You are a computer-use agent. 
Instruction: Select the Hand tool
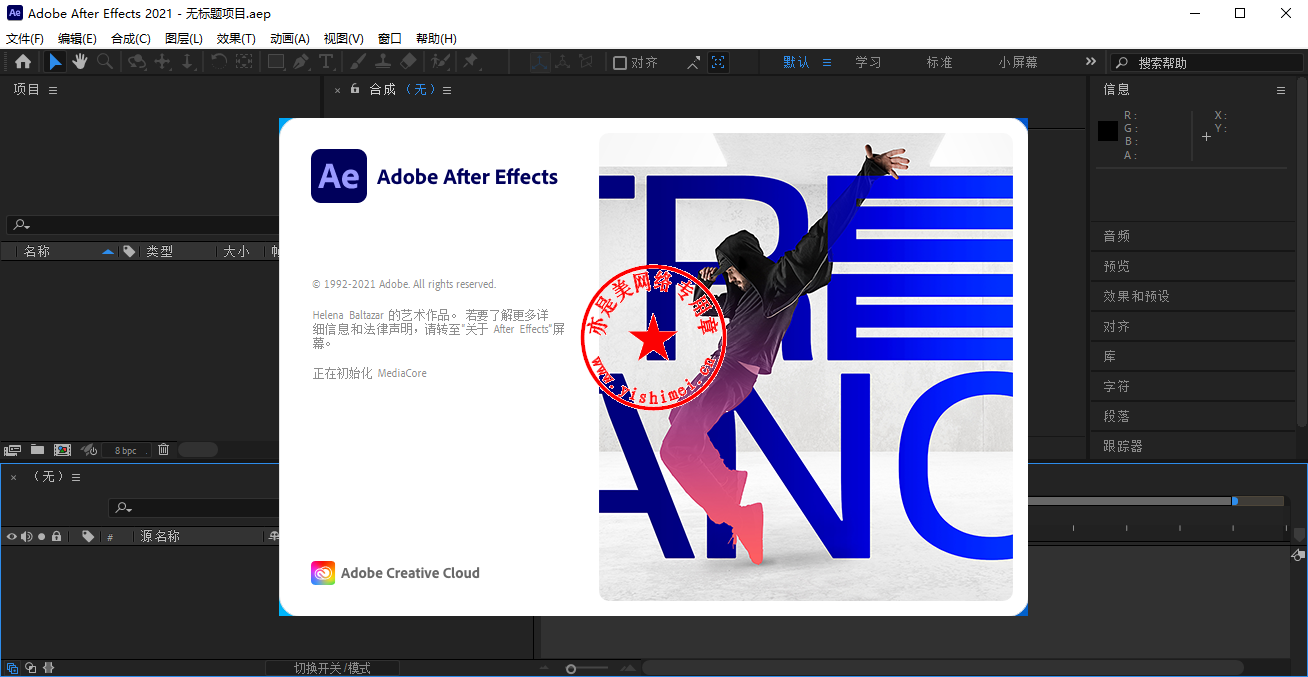tap(80, 62)
